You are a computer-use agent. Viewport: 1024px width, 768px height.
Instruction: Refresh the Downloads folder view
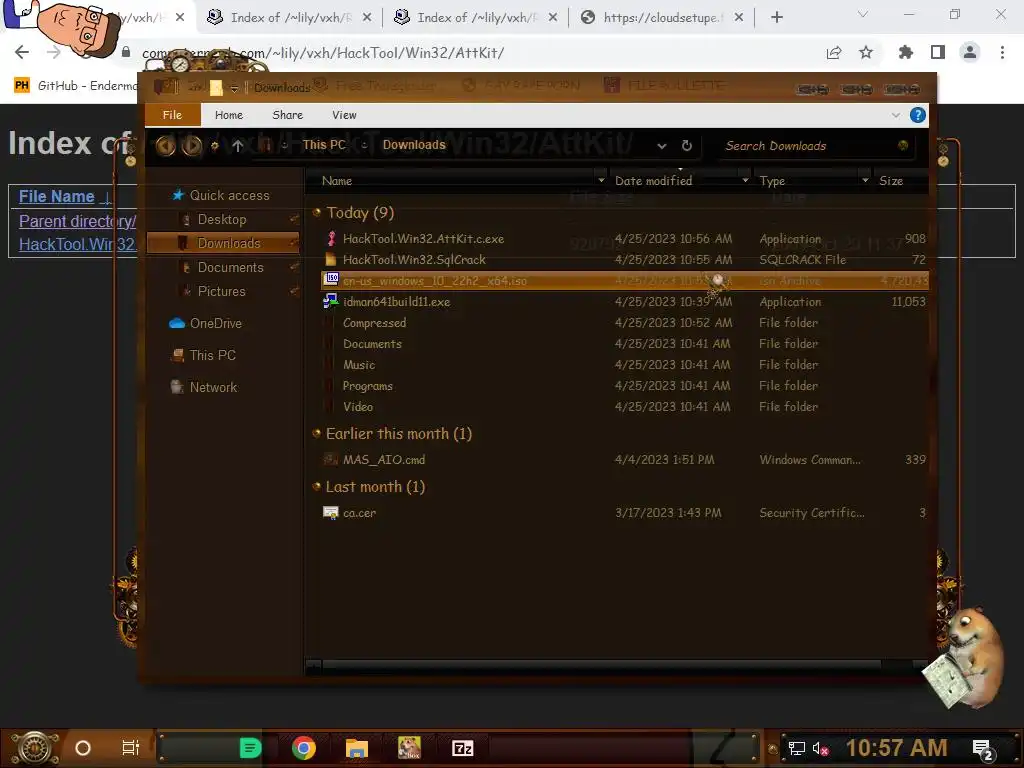[686, 146]
